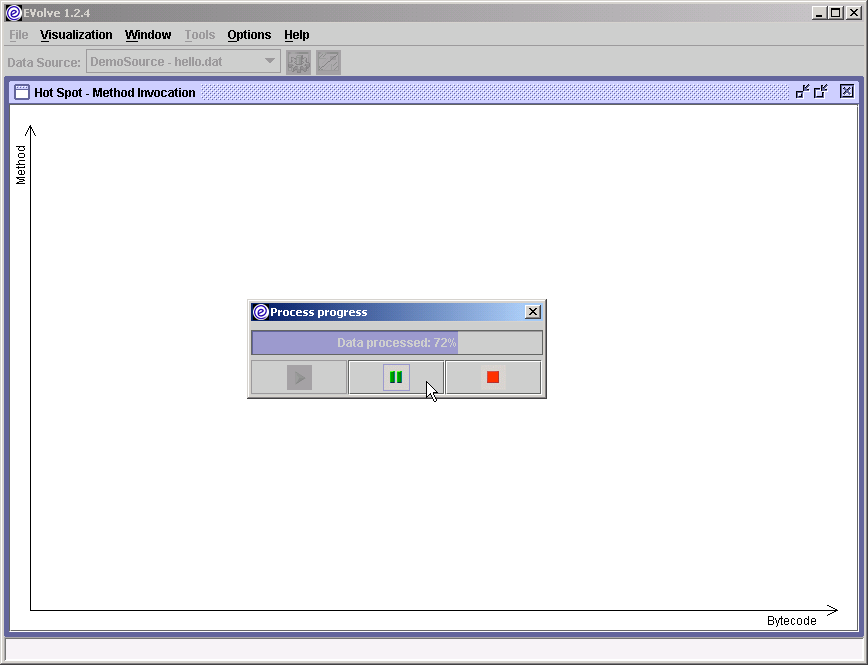This screenshot has width=868, height=665.
Task: Click the Bytecode axis label
Action: (792, 621)
